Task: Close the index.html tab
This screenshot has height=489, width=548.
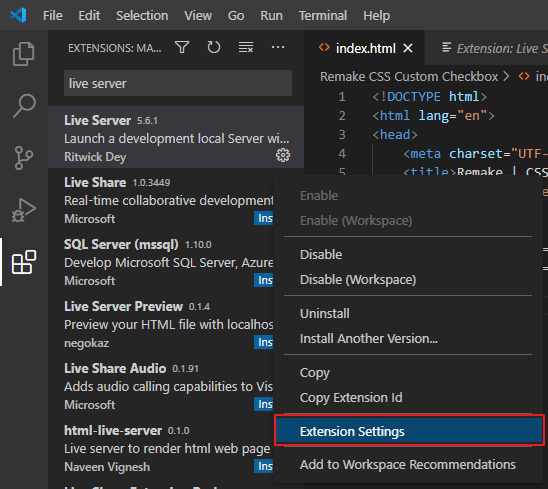Action: pyautogui.click(x=408, y=48)
